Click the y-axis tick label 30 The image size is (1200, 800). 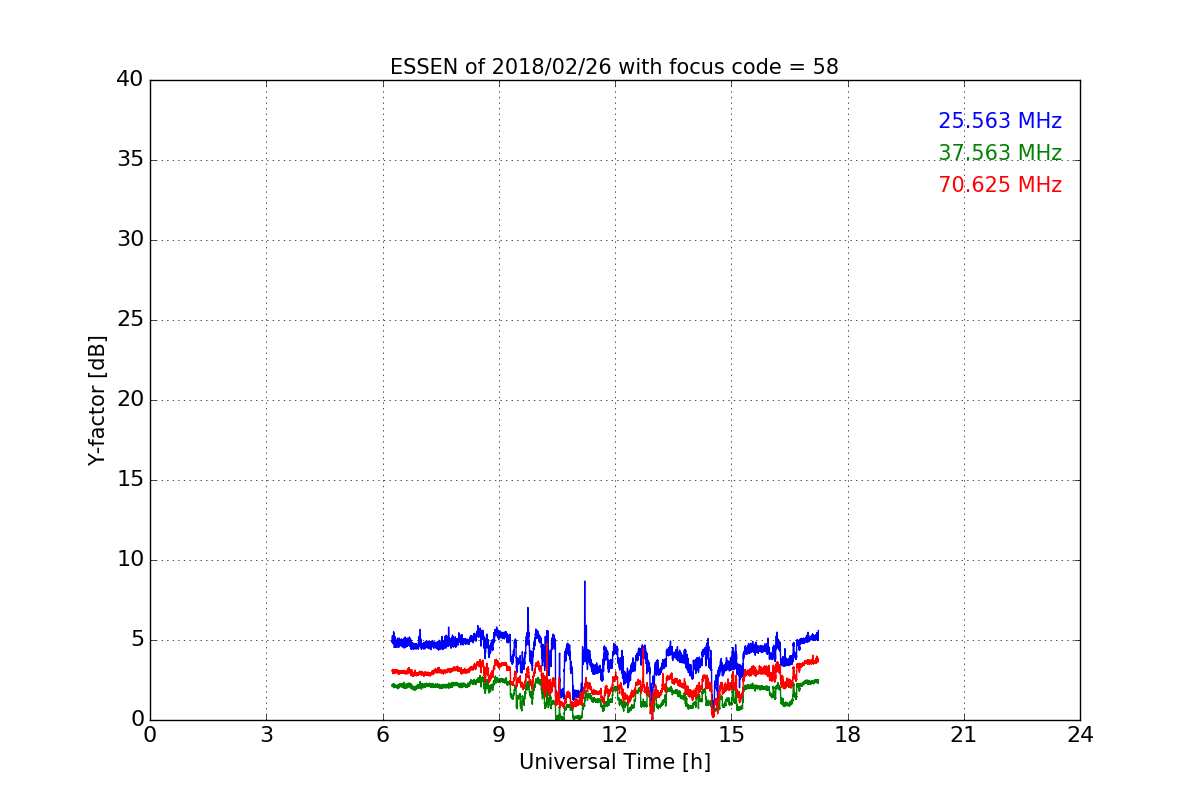[130, 240]
